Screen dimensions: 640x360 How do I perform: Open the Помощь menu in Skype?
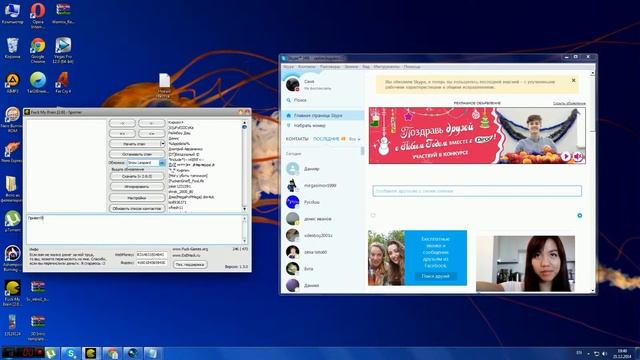coord(412,67)
